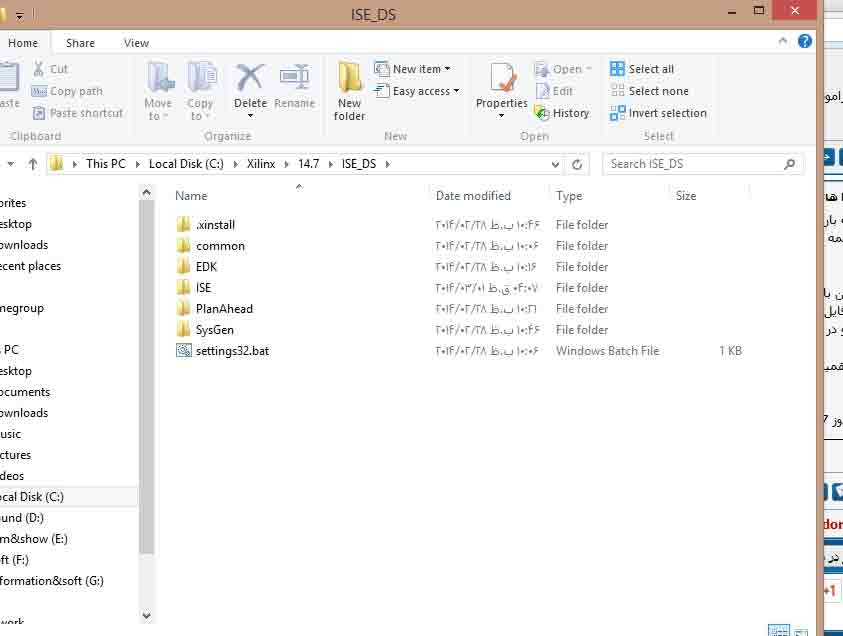The height and width of the screenshot is (636, 843).
Task: Open the Documents navigation item
Action: click(25, 392)
